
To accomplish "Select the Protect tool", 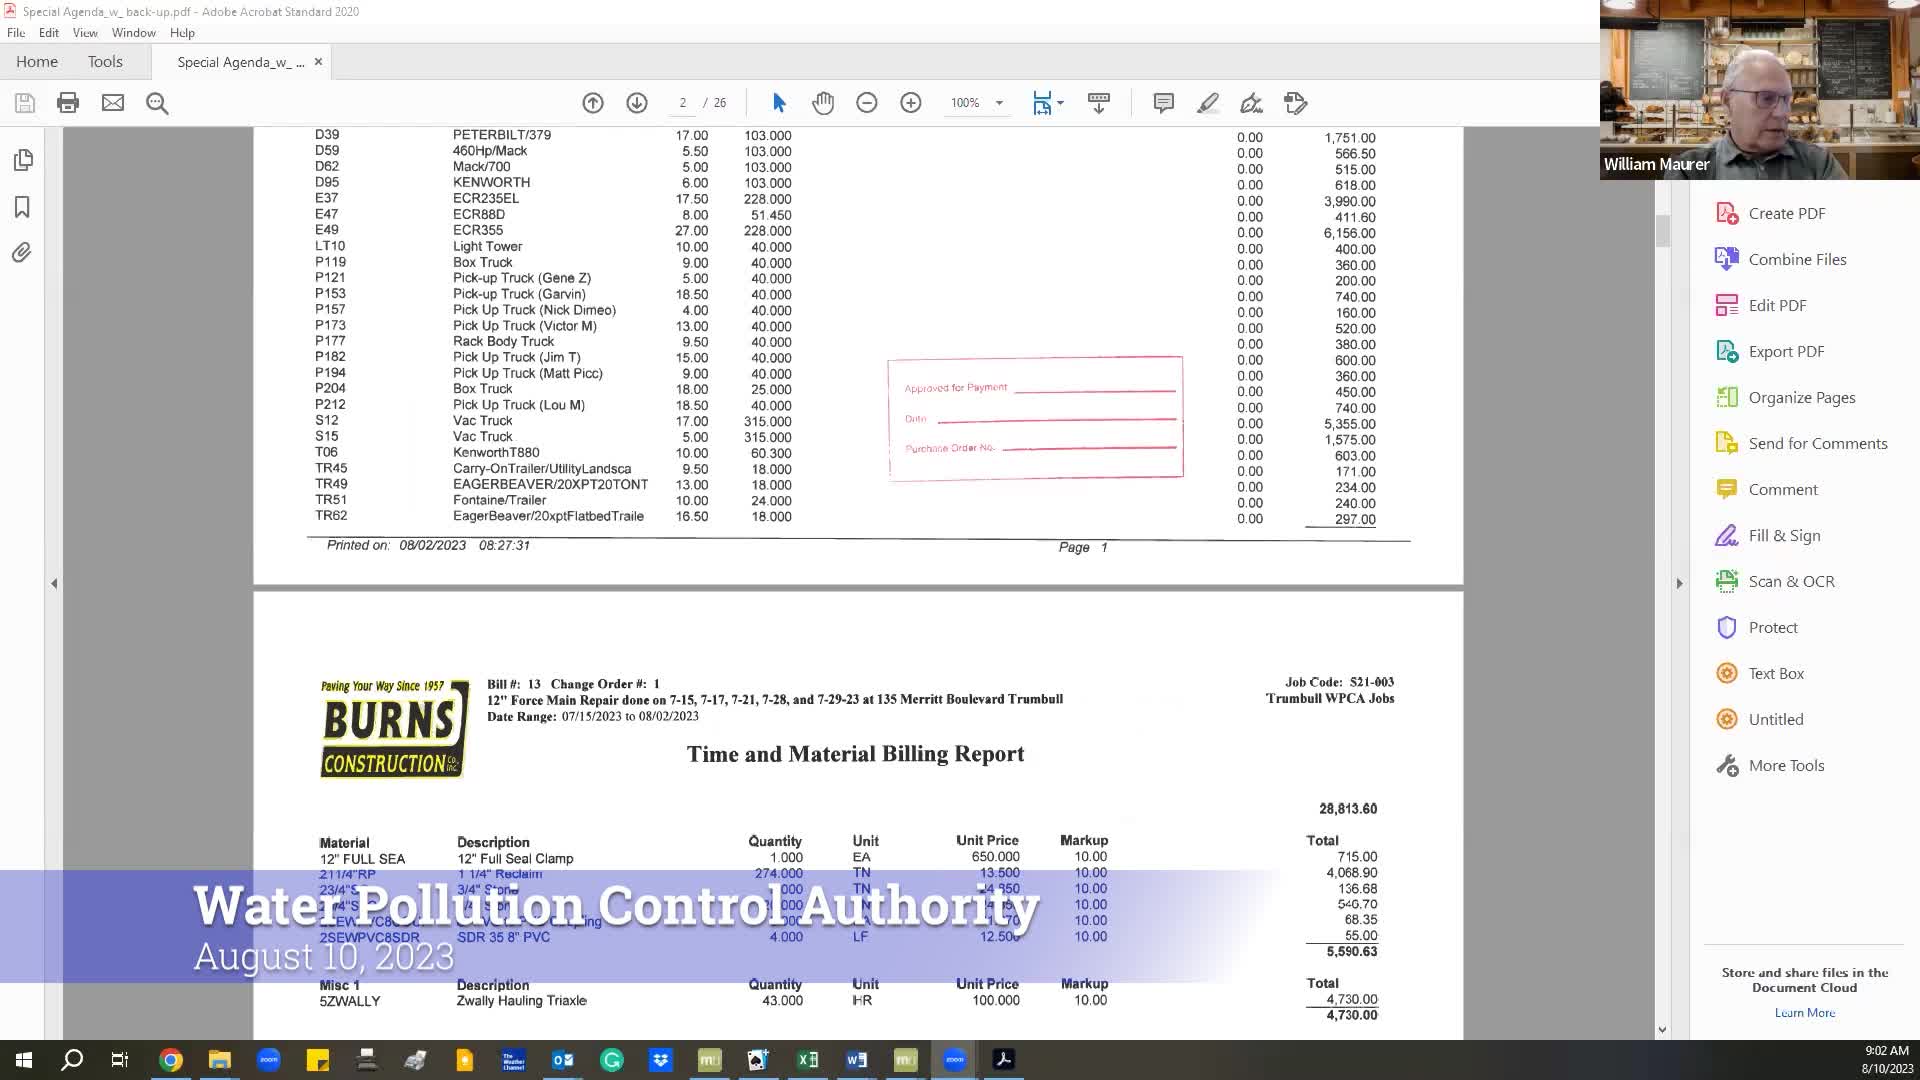I will click(1770, 627).
